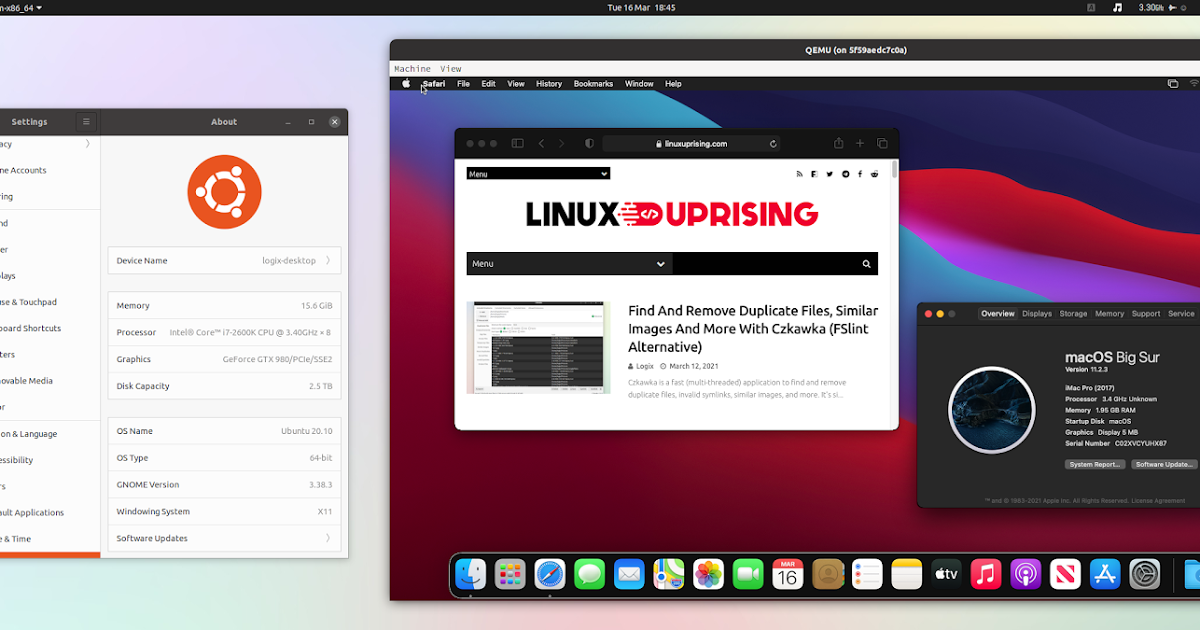
Task: Open the History menu
Action: click(x=549, y=84)
